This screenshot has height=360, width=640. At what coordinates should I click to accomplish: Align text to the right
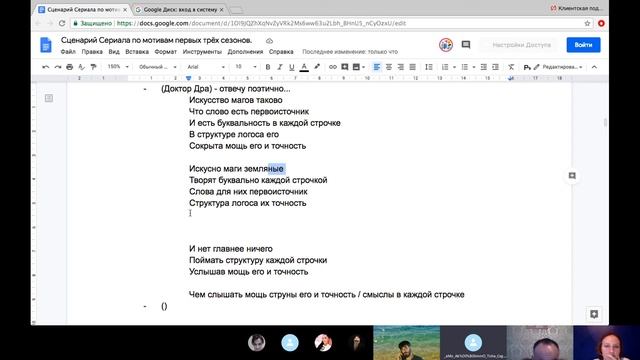400,67
